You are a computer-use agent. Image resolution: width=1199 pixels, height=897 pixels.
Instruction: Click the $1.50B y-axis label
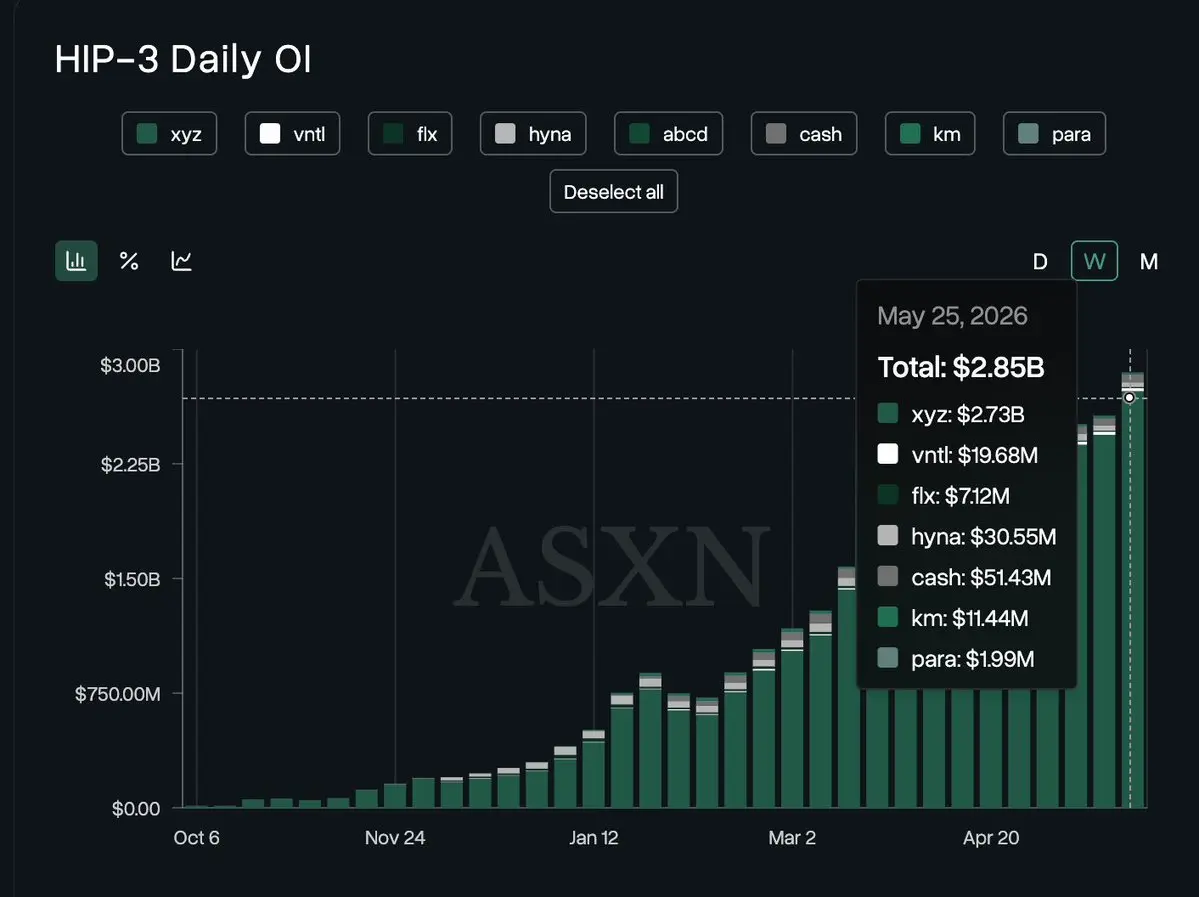(132, 580)
